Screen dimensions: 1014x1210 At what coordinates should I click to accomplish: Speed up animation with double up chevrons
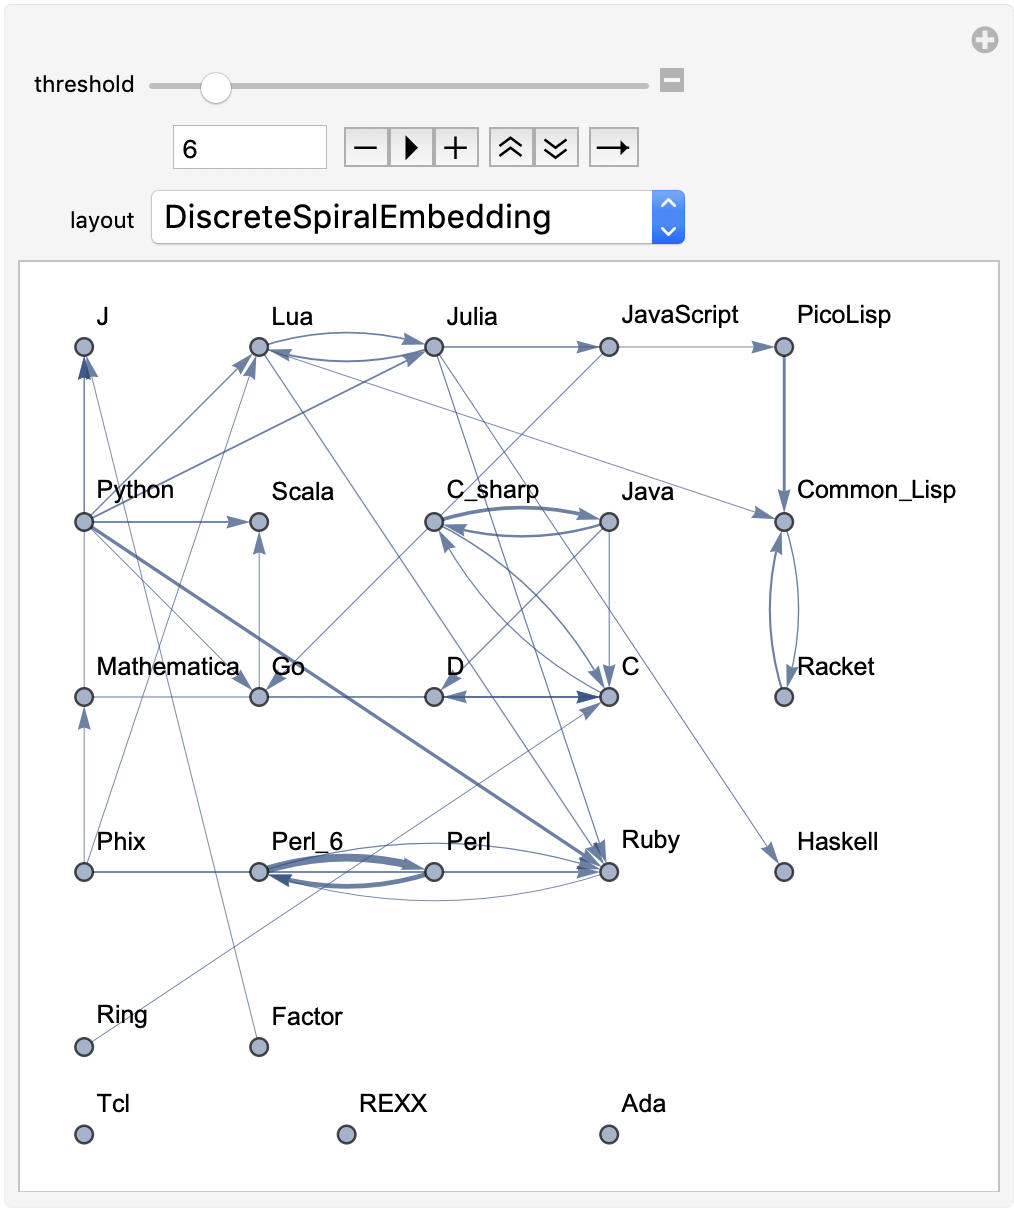[x=511, y=148]
